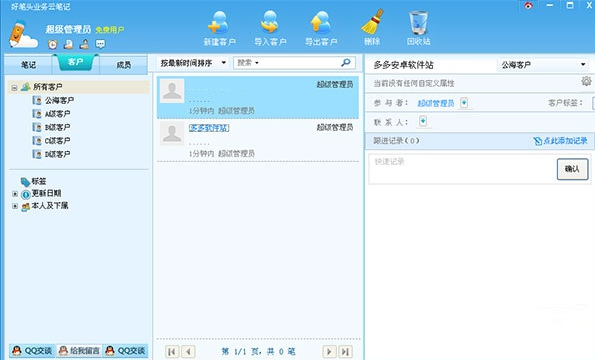
Task: Open the 参与者 add participant dropdown
Action: [x=464, y=103]
